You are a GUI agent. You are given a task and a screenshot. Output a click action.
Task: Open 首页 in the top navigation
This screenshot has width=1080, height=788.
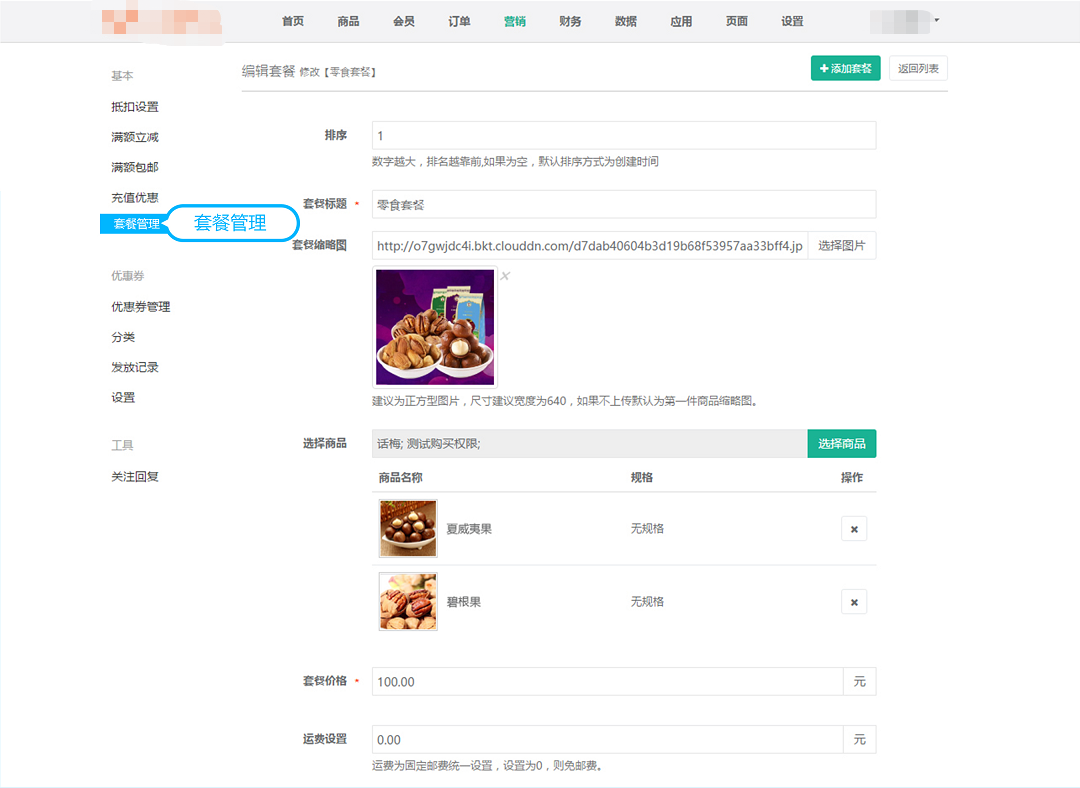(x=293, y=21)
